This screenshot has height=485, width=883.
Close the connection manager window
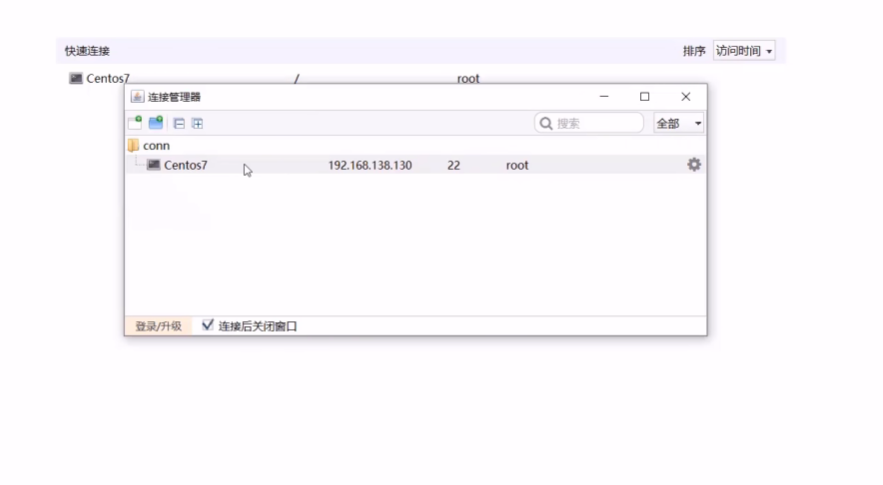pyautogui.click(x=686, y=96)
